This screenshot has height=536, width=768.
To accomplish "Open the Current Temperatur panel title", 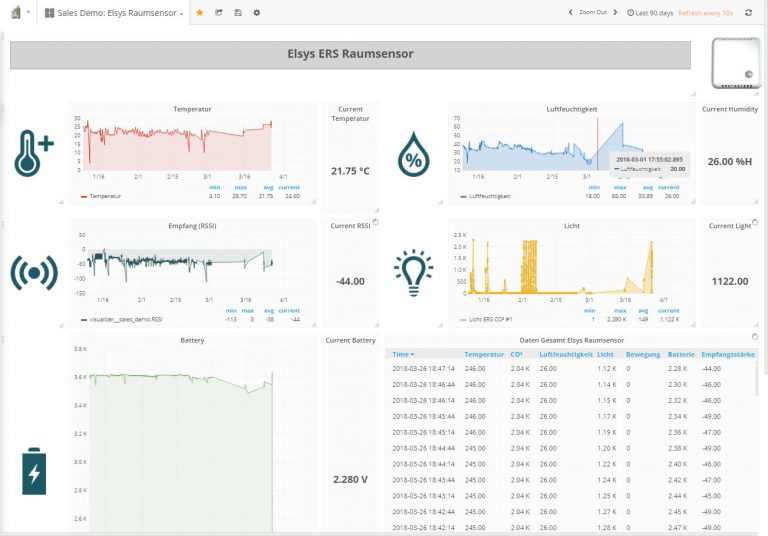I will [x=350, y=114].
